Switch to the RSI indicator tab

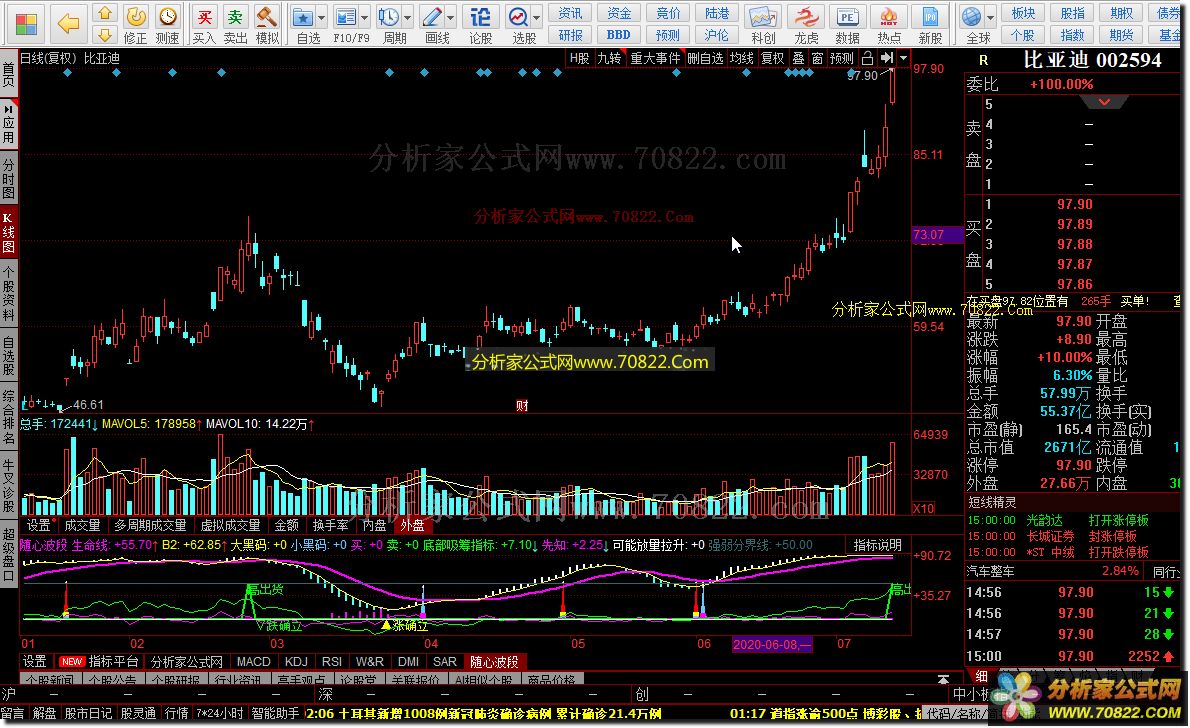[332, 662]
